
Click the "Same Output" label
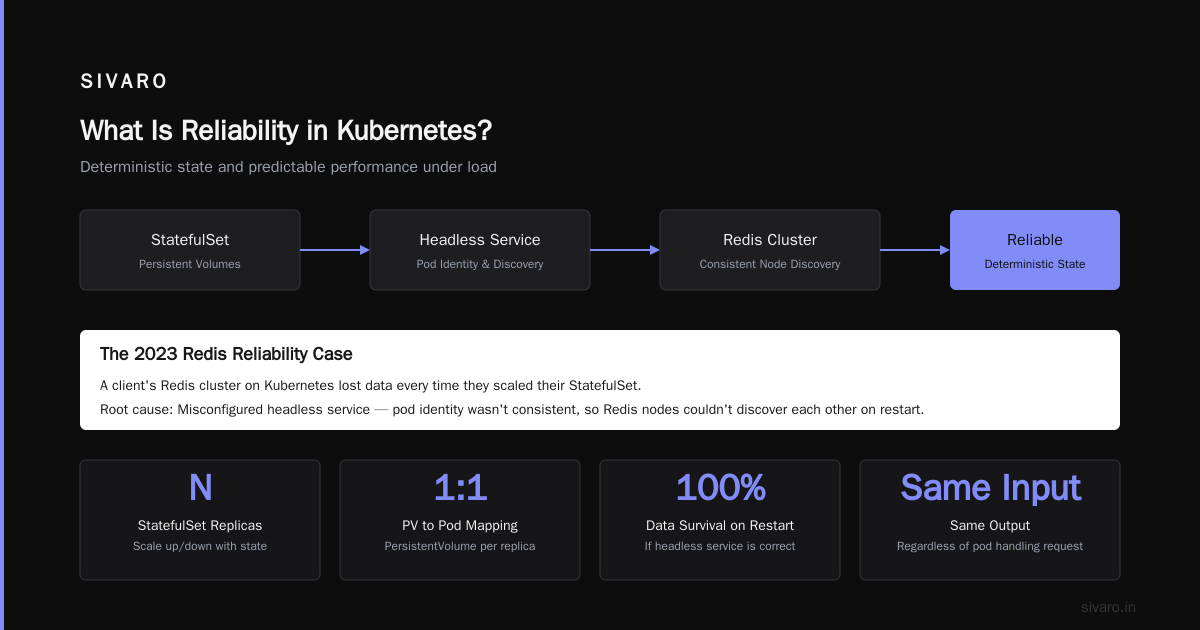[990, 525]
